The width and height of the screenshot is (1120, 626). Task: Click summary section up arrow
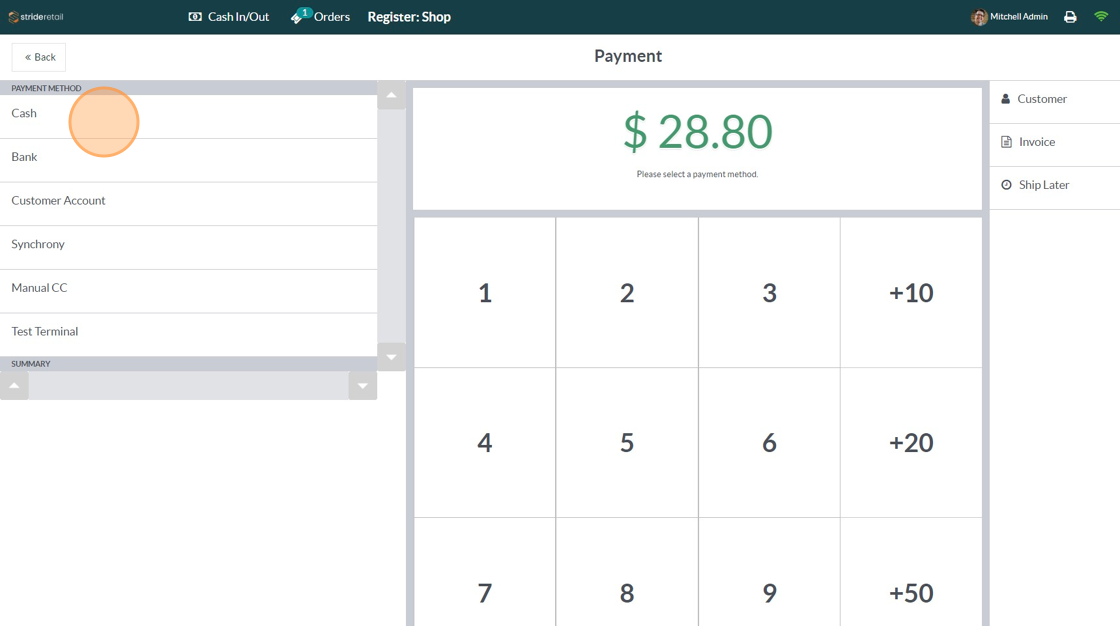14,385
